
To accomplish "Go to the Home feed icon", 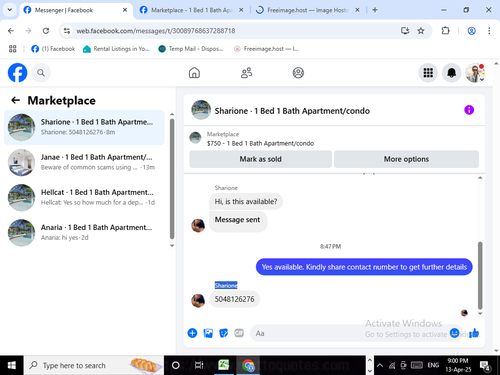I will pyautogui.click(x=194, y=73).
